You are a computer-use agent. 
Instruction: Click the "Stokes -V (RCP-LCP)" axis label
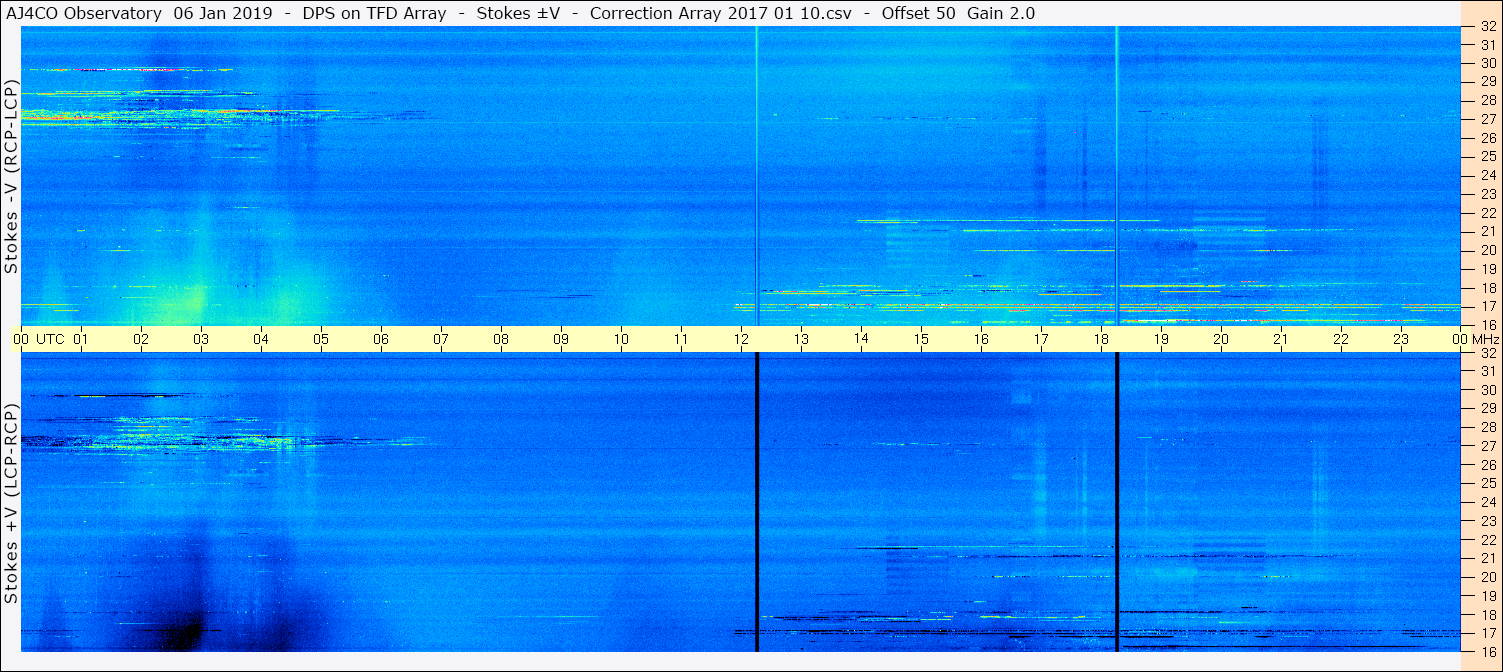point(12,176)
